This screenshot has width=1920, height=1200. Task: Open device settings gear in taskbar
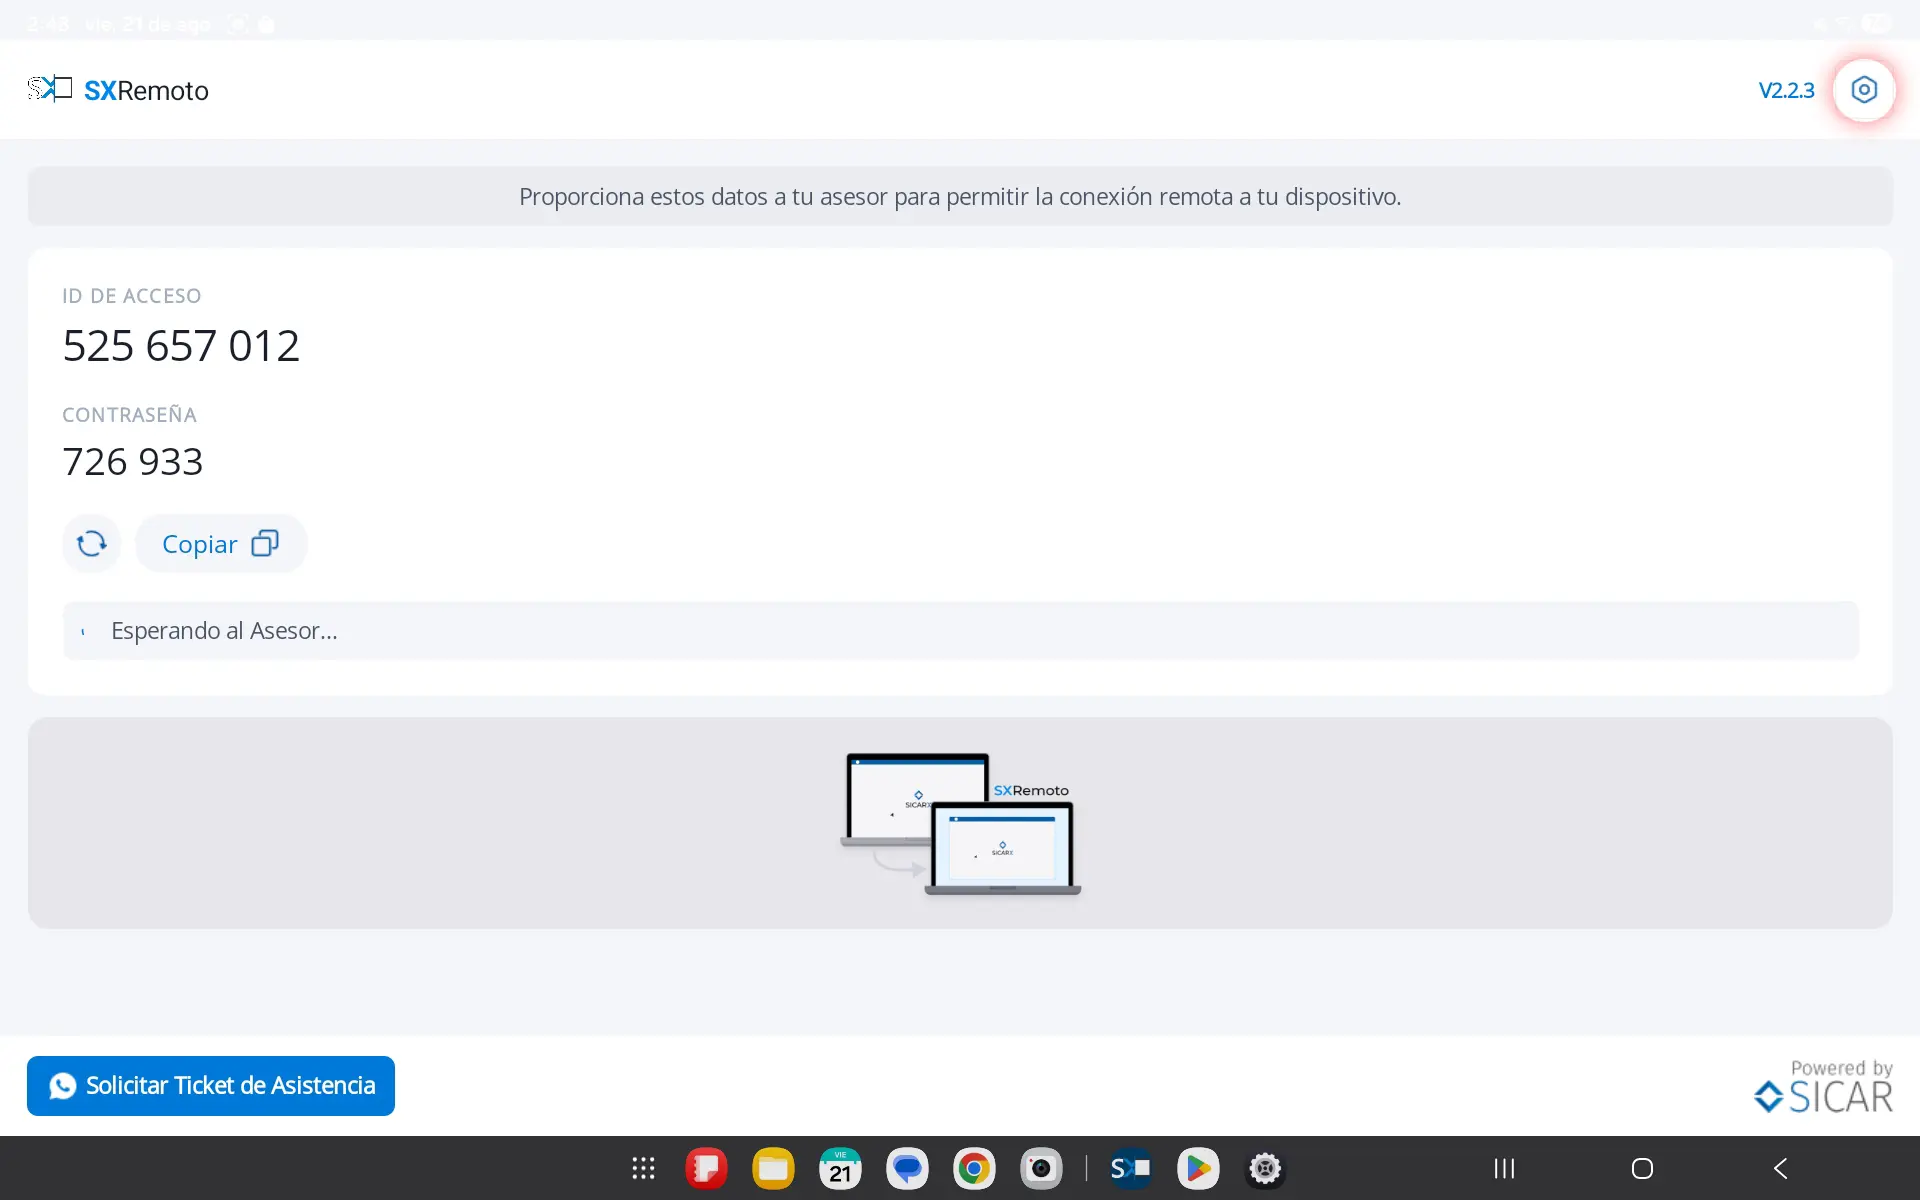1265,1168
